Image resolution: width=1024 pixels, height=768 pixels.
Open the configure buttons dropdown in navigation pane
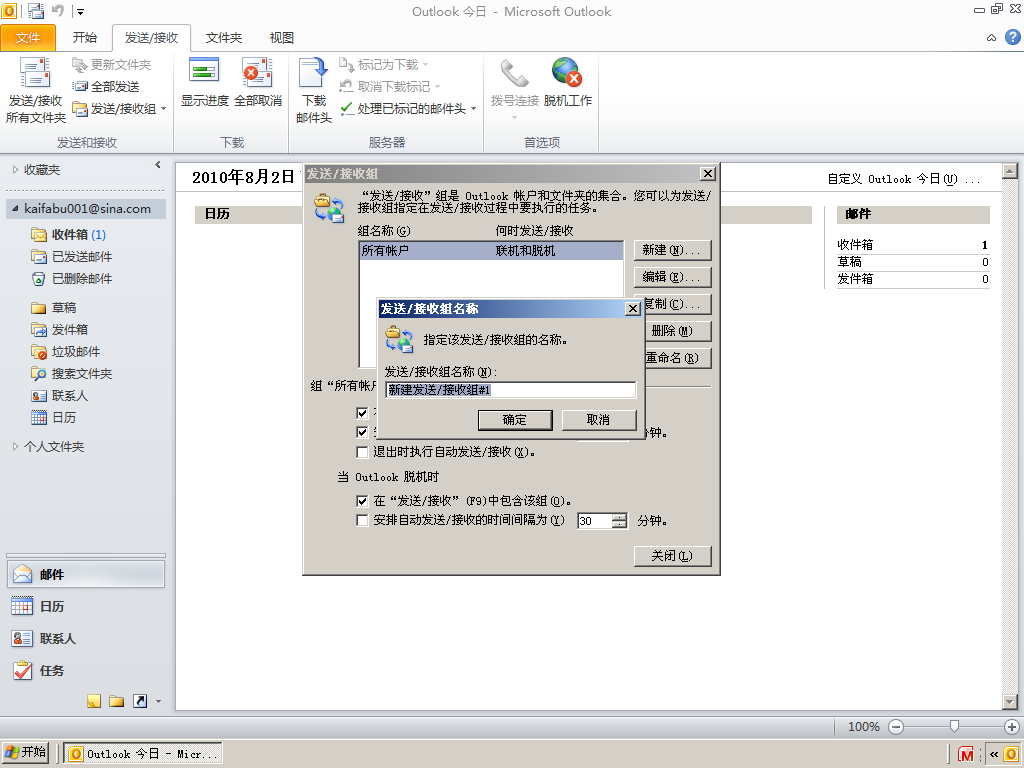(158, 702)
